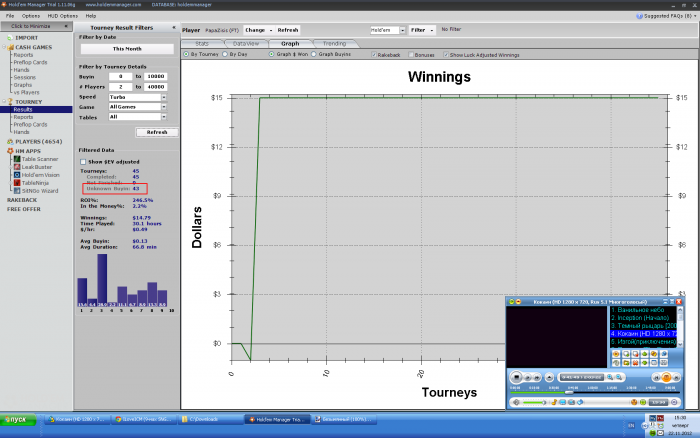Switch to the Stats tab
Screen dimensions: 700x438
point(202,44)
